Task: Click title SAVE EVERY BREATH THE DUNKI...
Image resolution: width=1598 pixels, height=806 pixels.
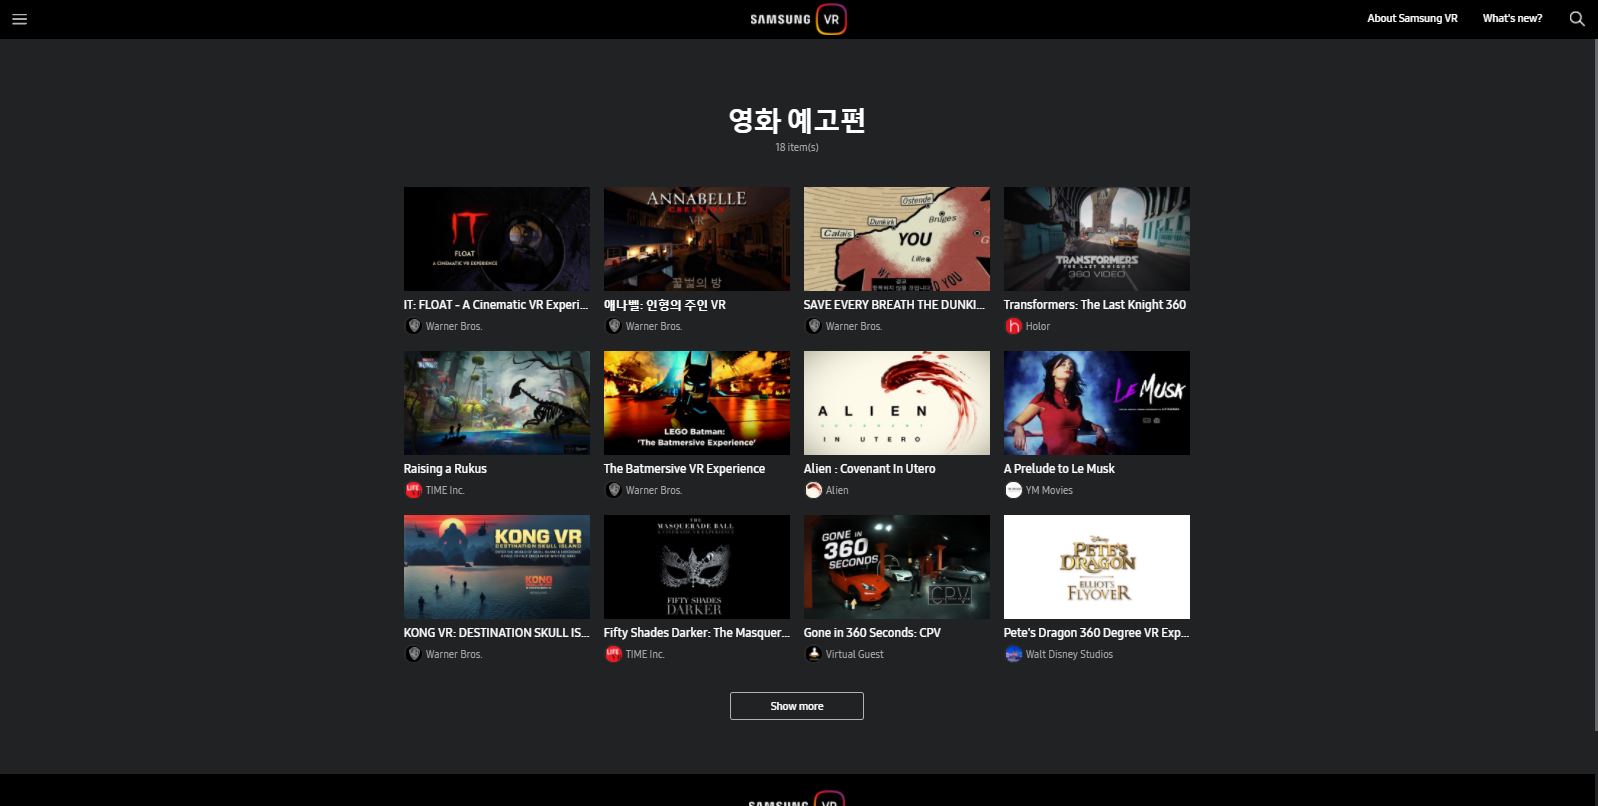Action: click(895, 305)
